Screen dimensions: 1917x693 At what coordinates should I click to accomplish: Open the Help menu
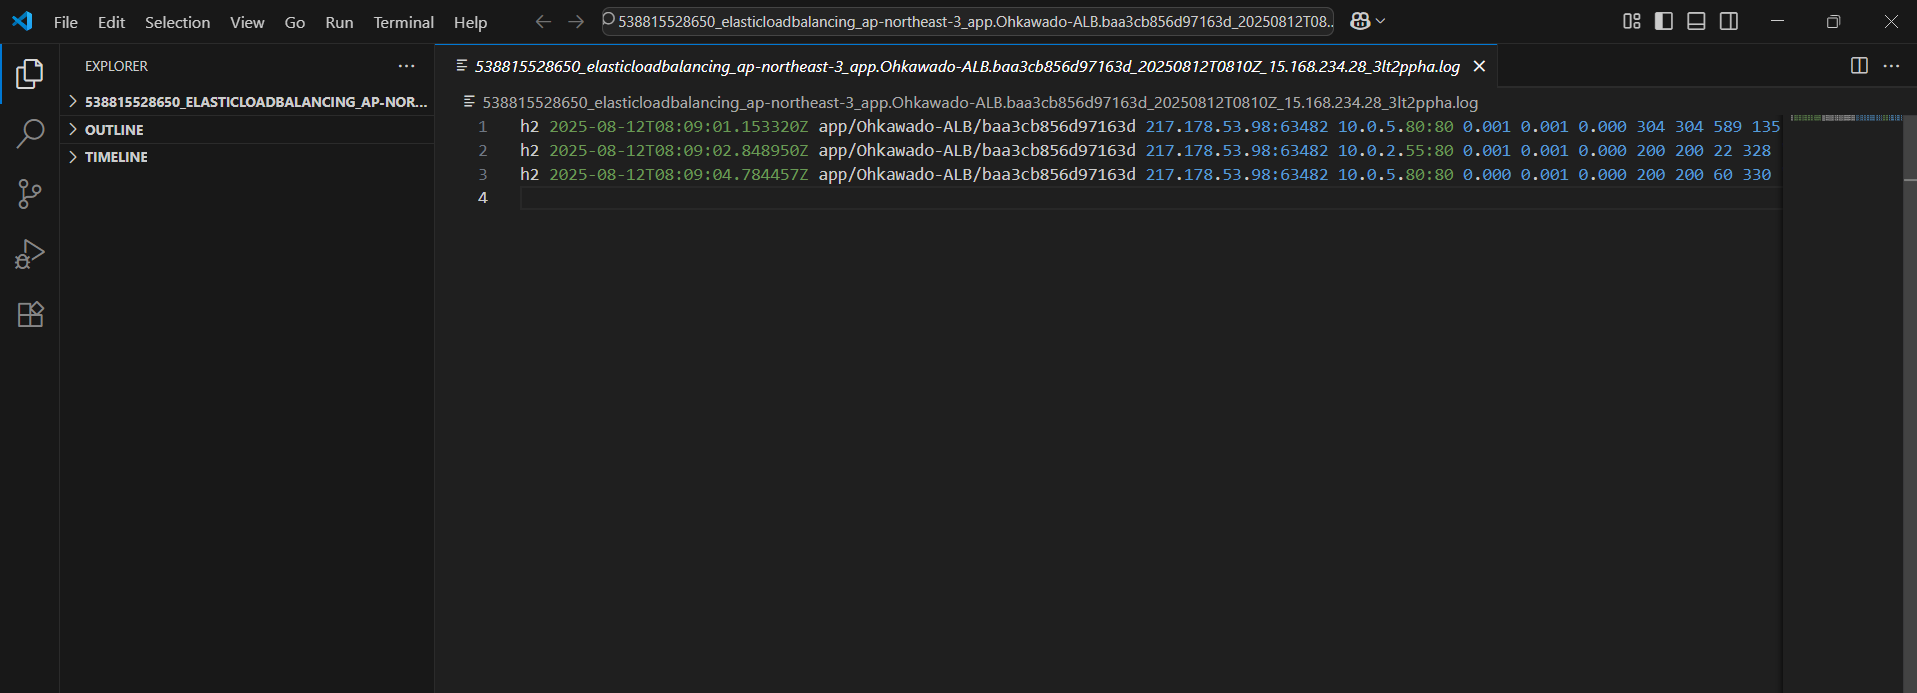470,22
